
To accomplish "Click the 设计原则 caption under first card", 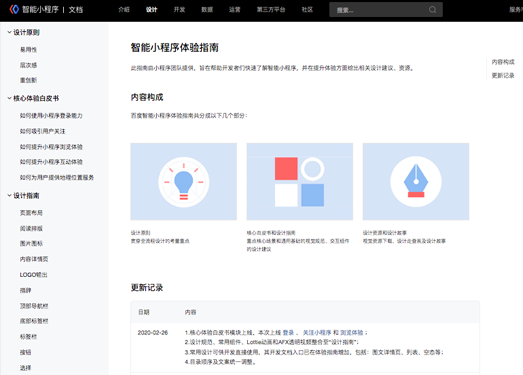I will 140,233.
